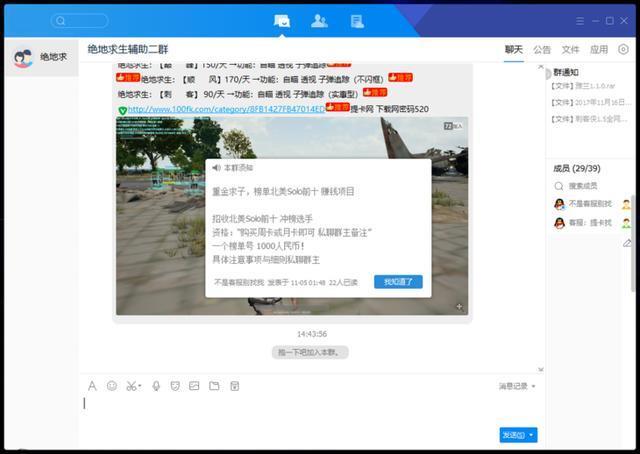Click the search box in top bar
This screenshot has height=454, width=640.
pos(80,20)
